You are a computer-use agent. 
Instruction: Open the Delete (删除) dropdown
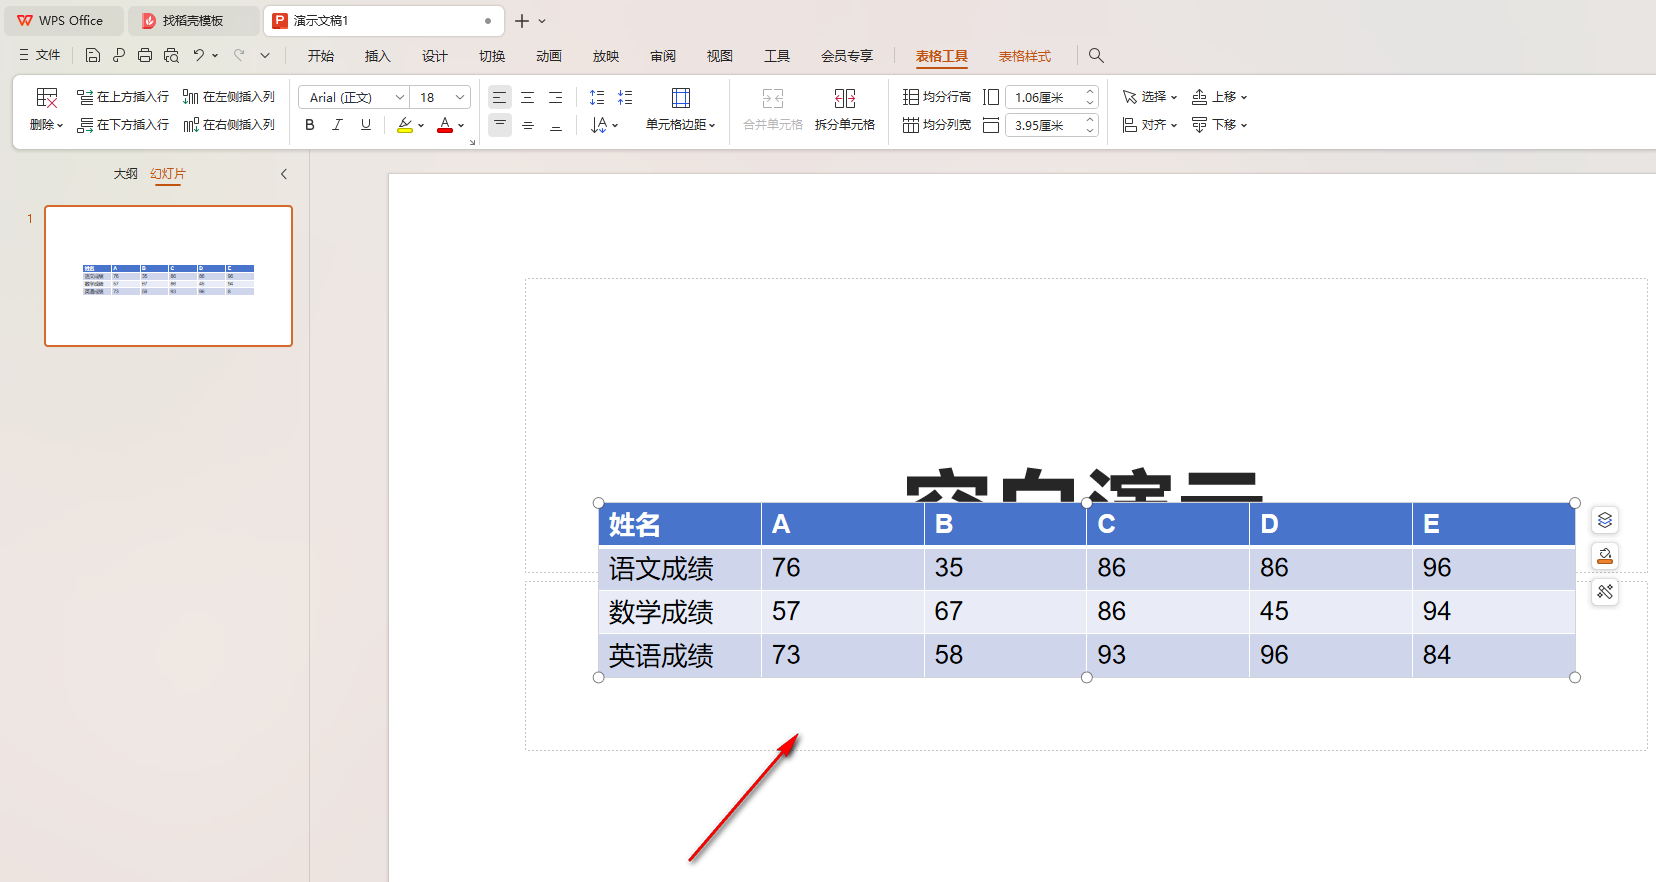pos(47,125)
